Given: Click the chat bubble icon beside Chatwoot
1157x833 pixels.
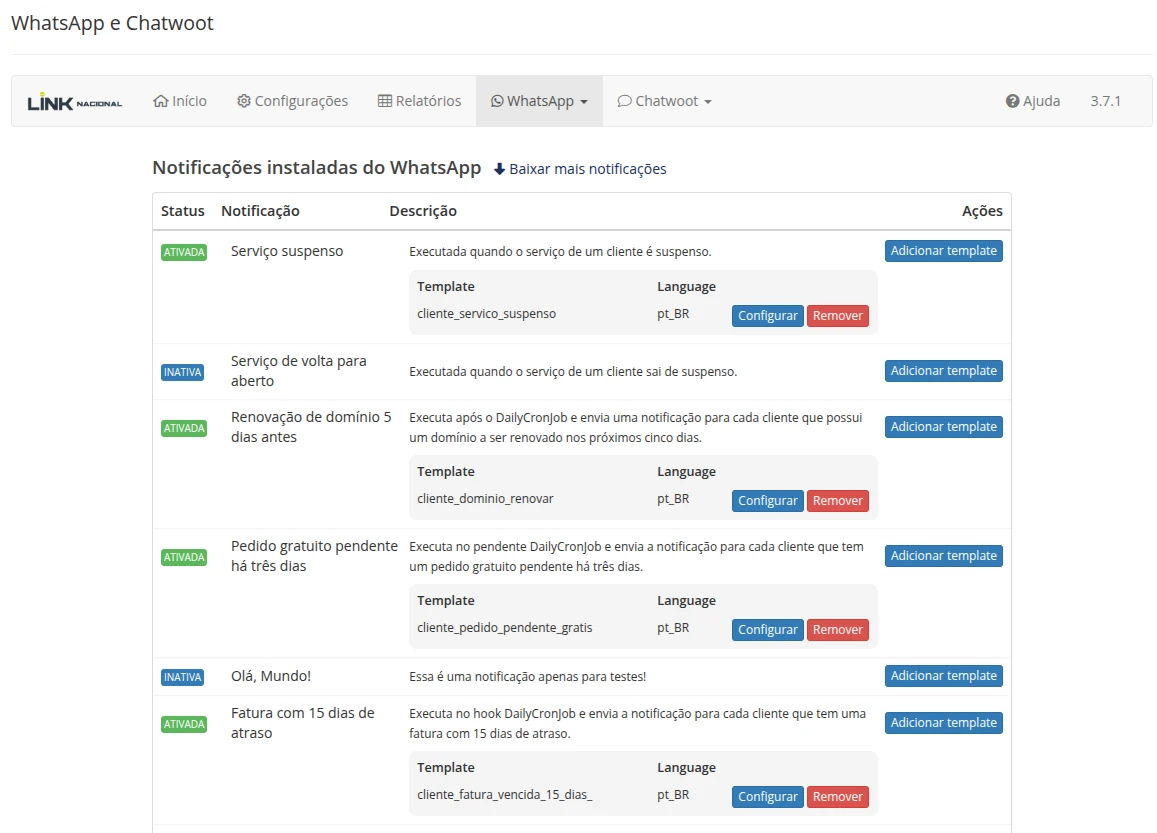Looking at the screenshot, I should click(x=624, y=101).
